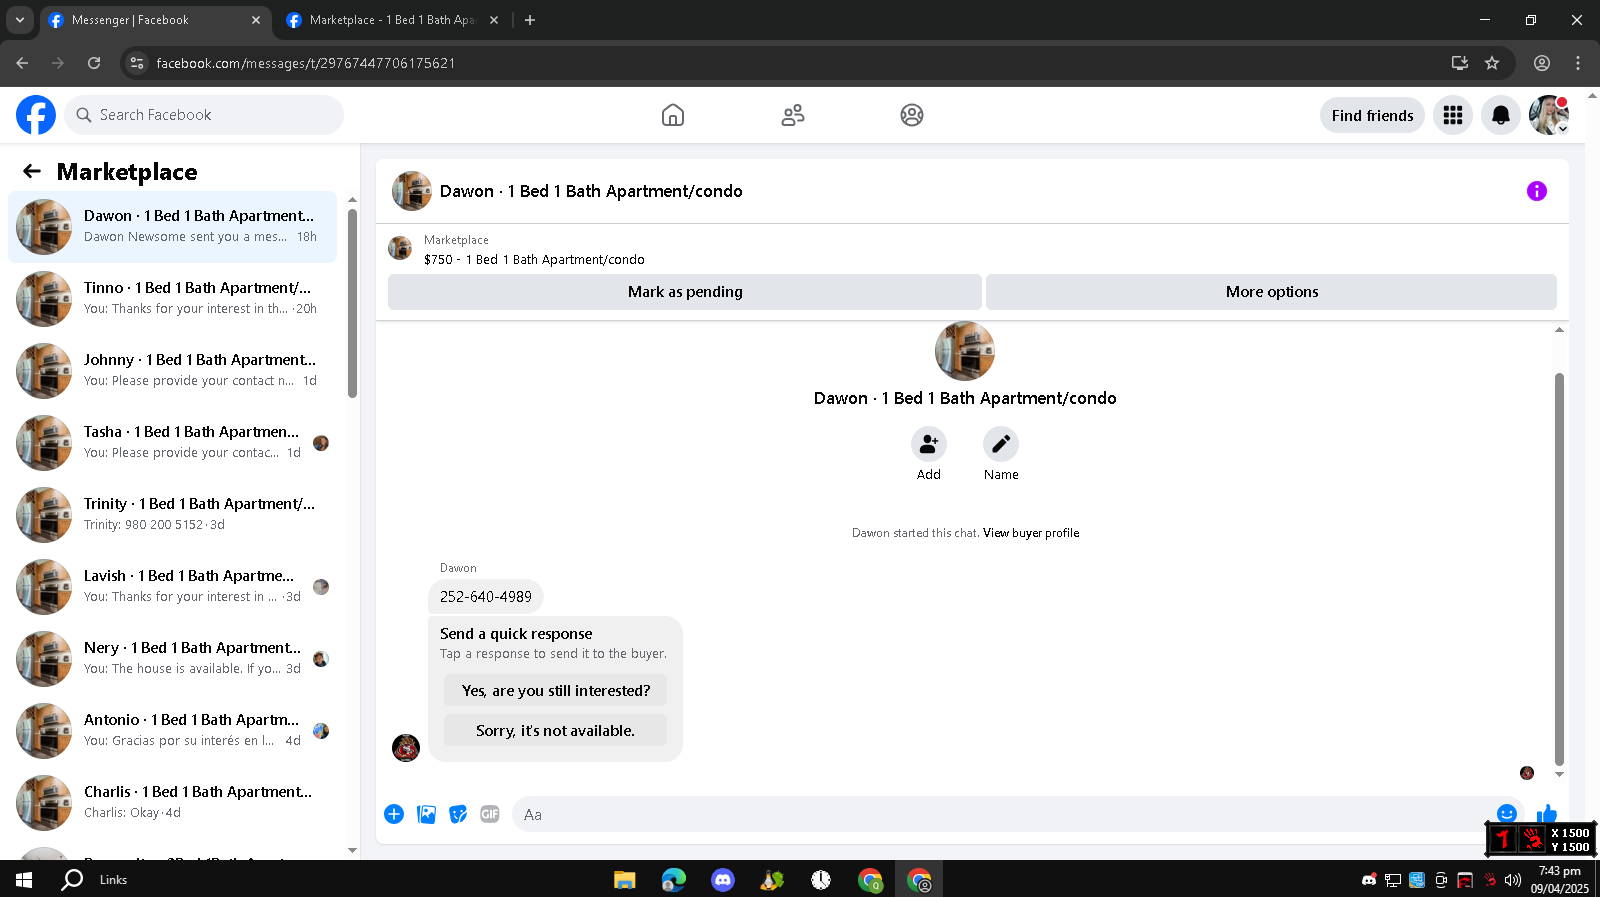Open the Antonio conversation
The image size is (1600, 897).
pyautogui.click(x=172, y=731)
